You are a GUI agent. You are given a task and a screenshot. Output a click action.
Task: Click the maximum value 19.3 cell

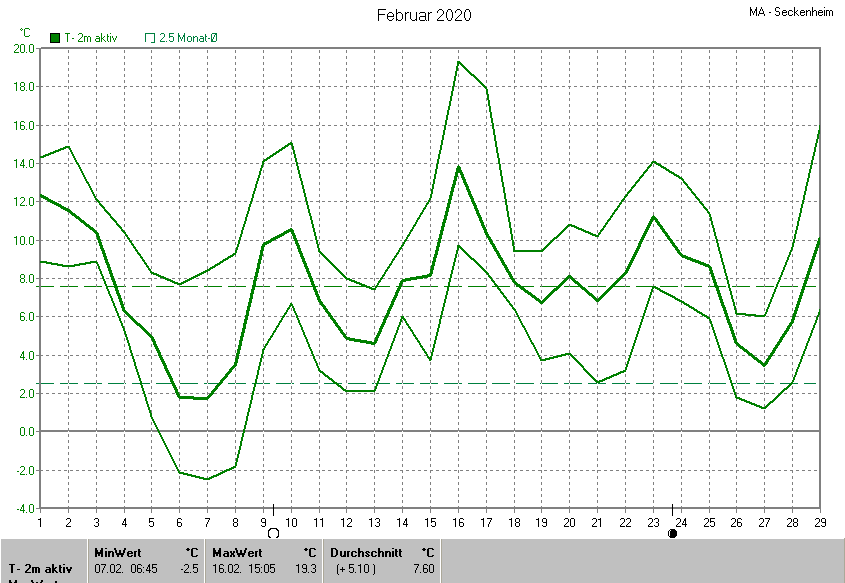[x=306, y=568]
